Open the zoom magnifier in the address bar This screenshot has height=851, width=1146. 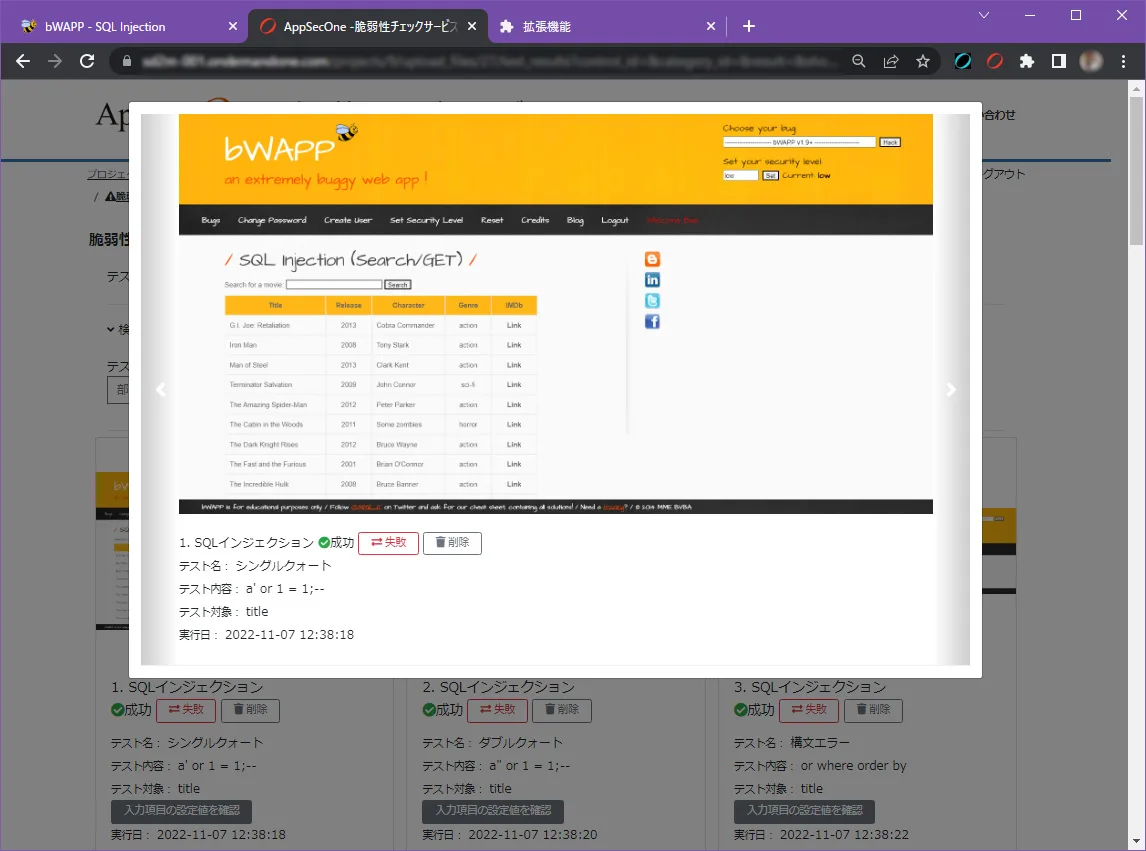[859, 61]
